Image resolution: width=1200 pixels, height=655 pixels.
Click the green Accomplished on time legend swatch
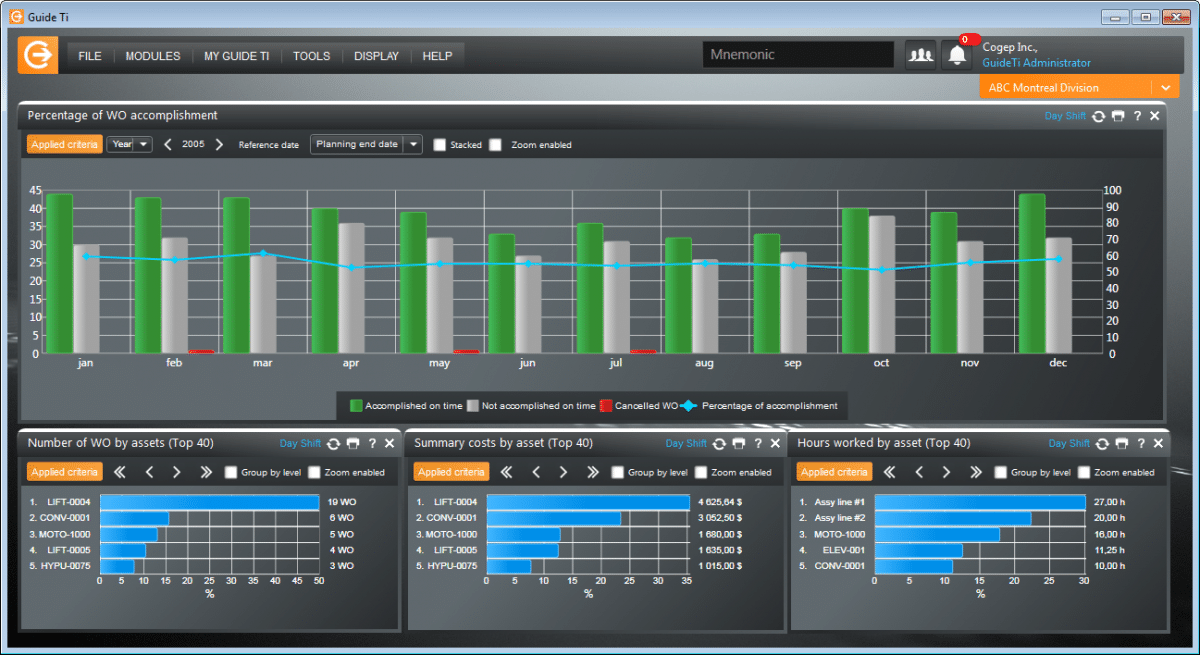(x=356, y=406)
